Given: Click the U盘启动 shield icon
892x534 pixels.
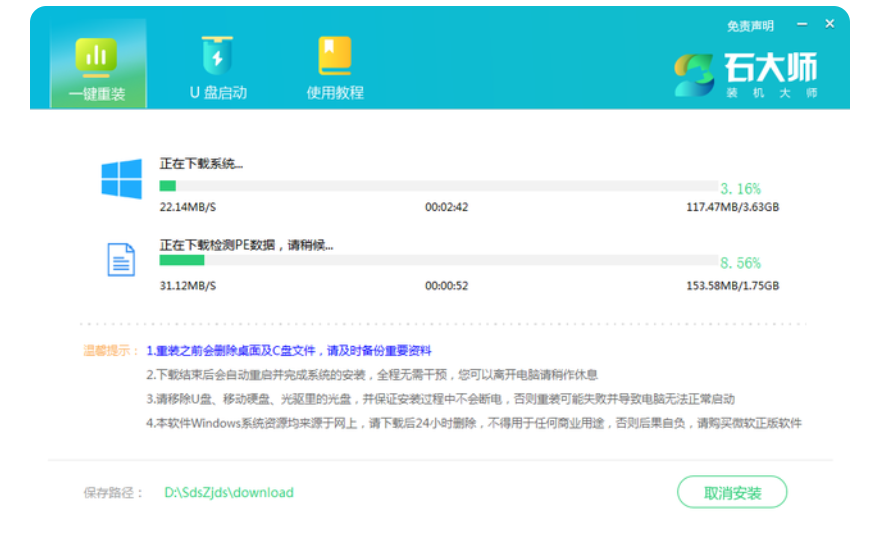Looking at the screenshot, I should [218, 55].
